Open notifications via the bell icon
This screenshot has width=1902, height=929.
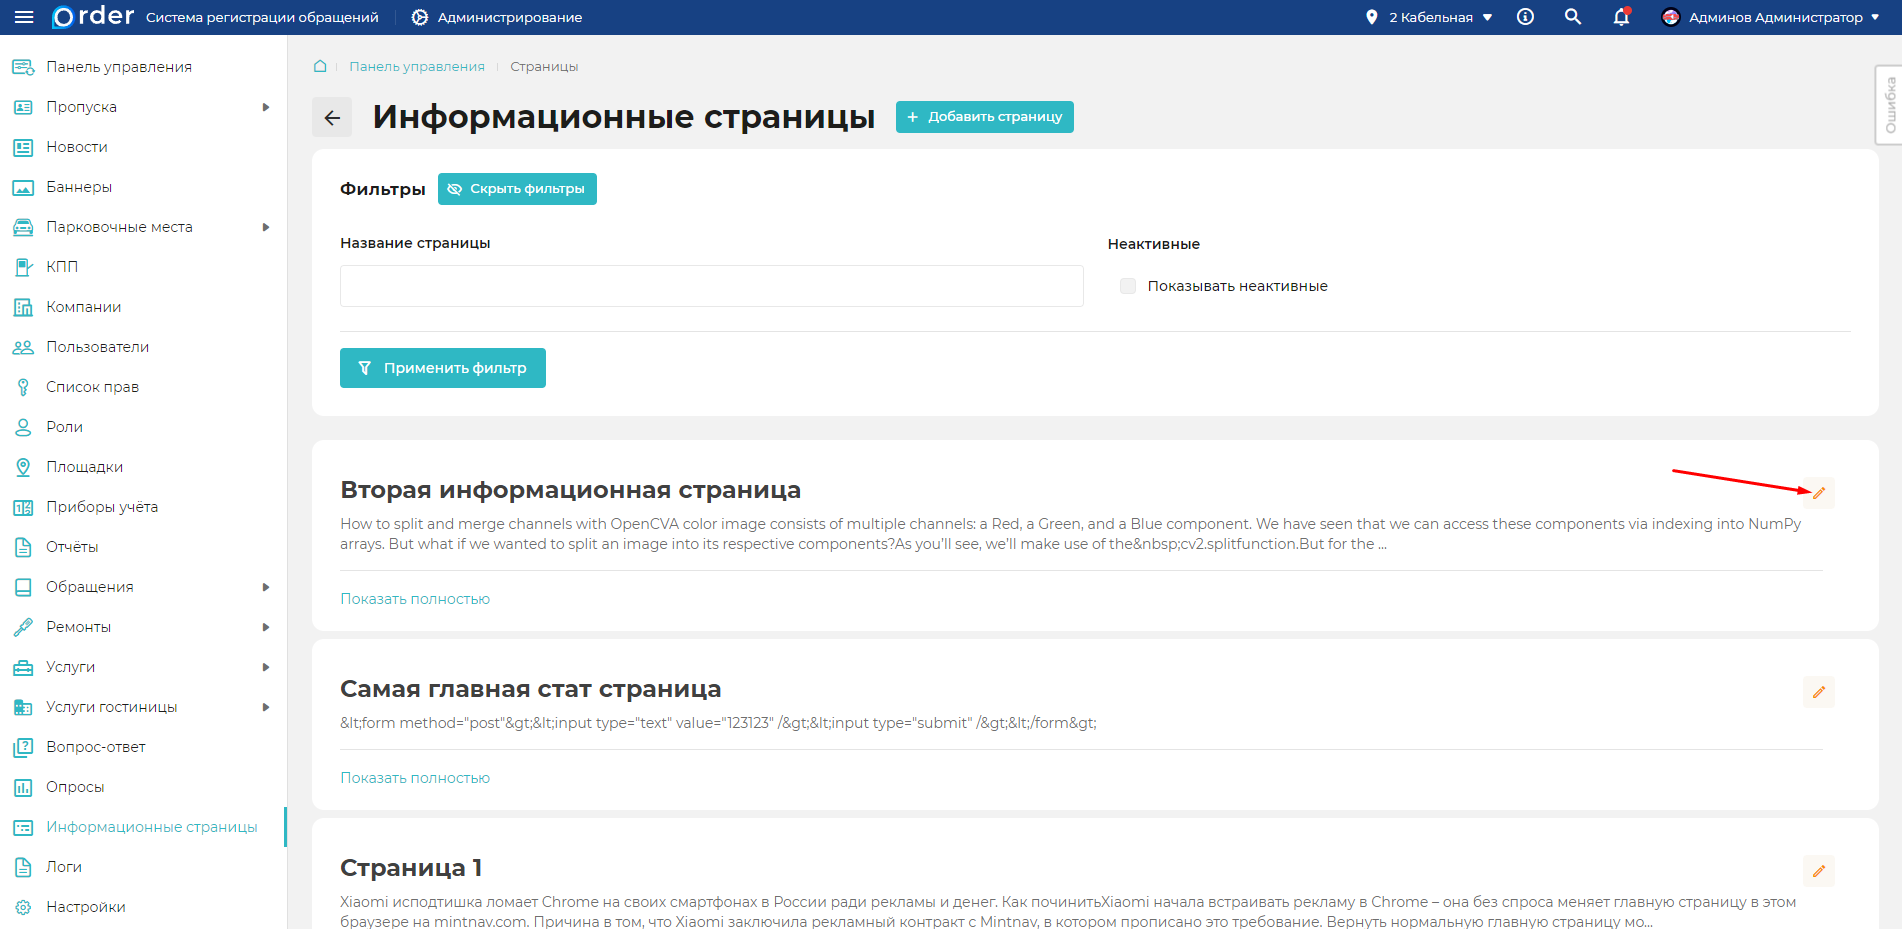pyautogui.click(x=1620, y=17)
